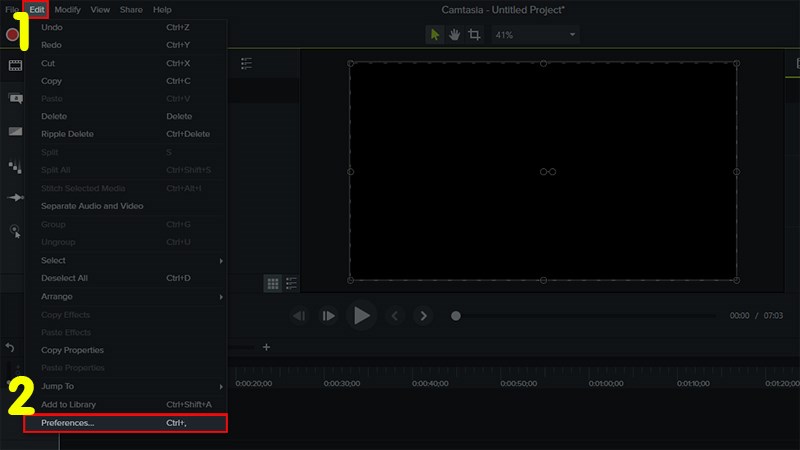Click the add track plus button
Image resolution: width=800 pixels, height=450 pixels.
click(266, 347)
